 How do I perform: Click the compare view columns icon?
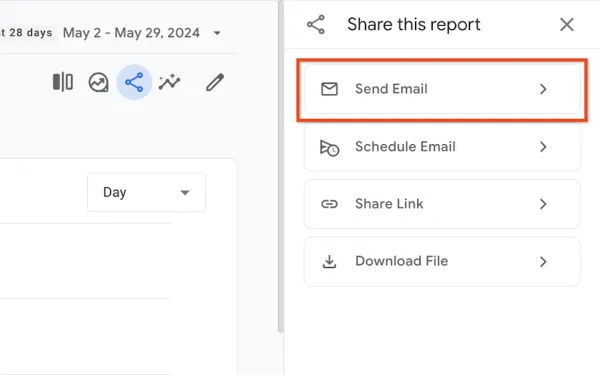click(x=63, y=82)
